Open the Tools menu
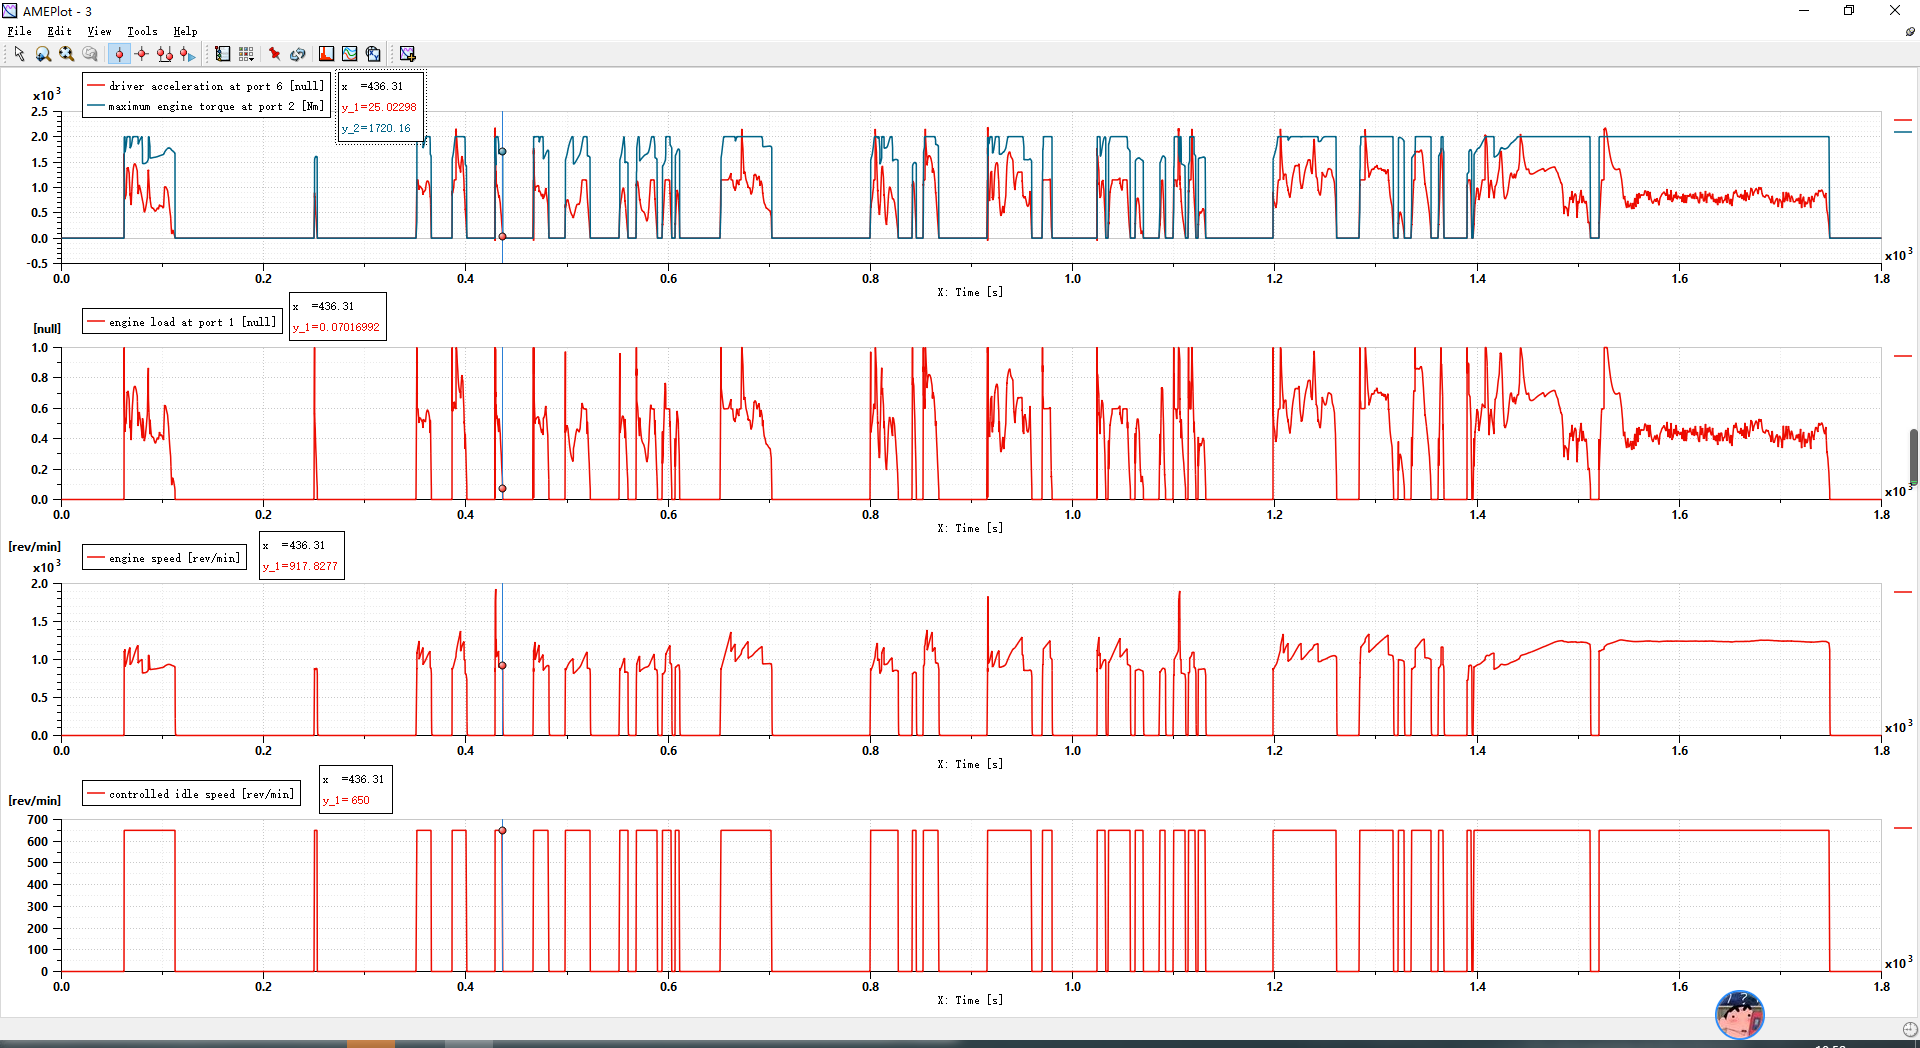This screenshot has height=1048, width=1920. click(x=142, y=31)
